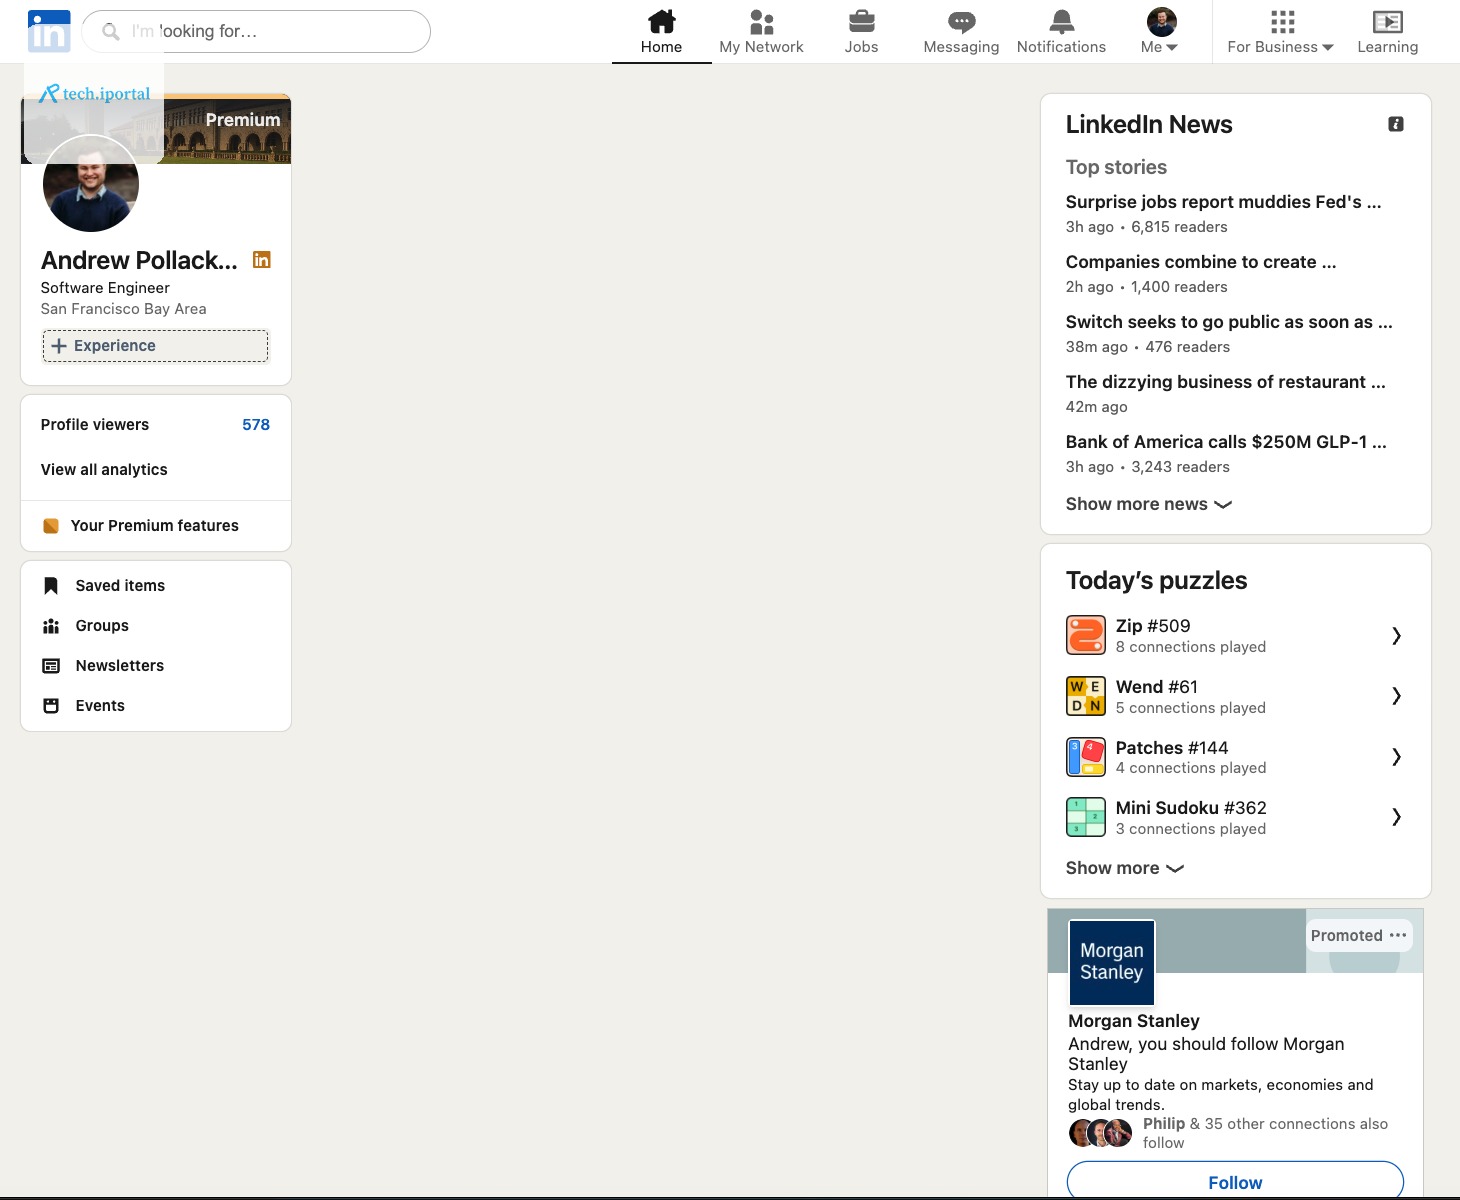Viewport: 1460px width, 1200px height.
Task: Click the Zip puzzle icon
Action: click(x=1086, y=635)
